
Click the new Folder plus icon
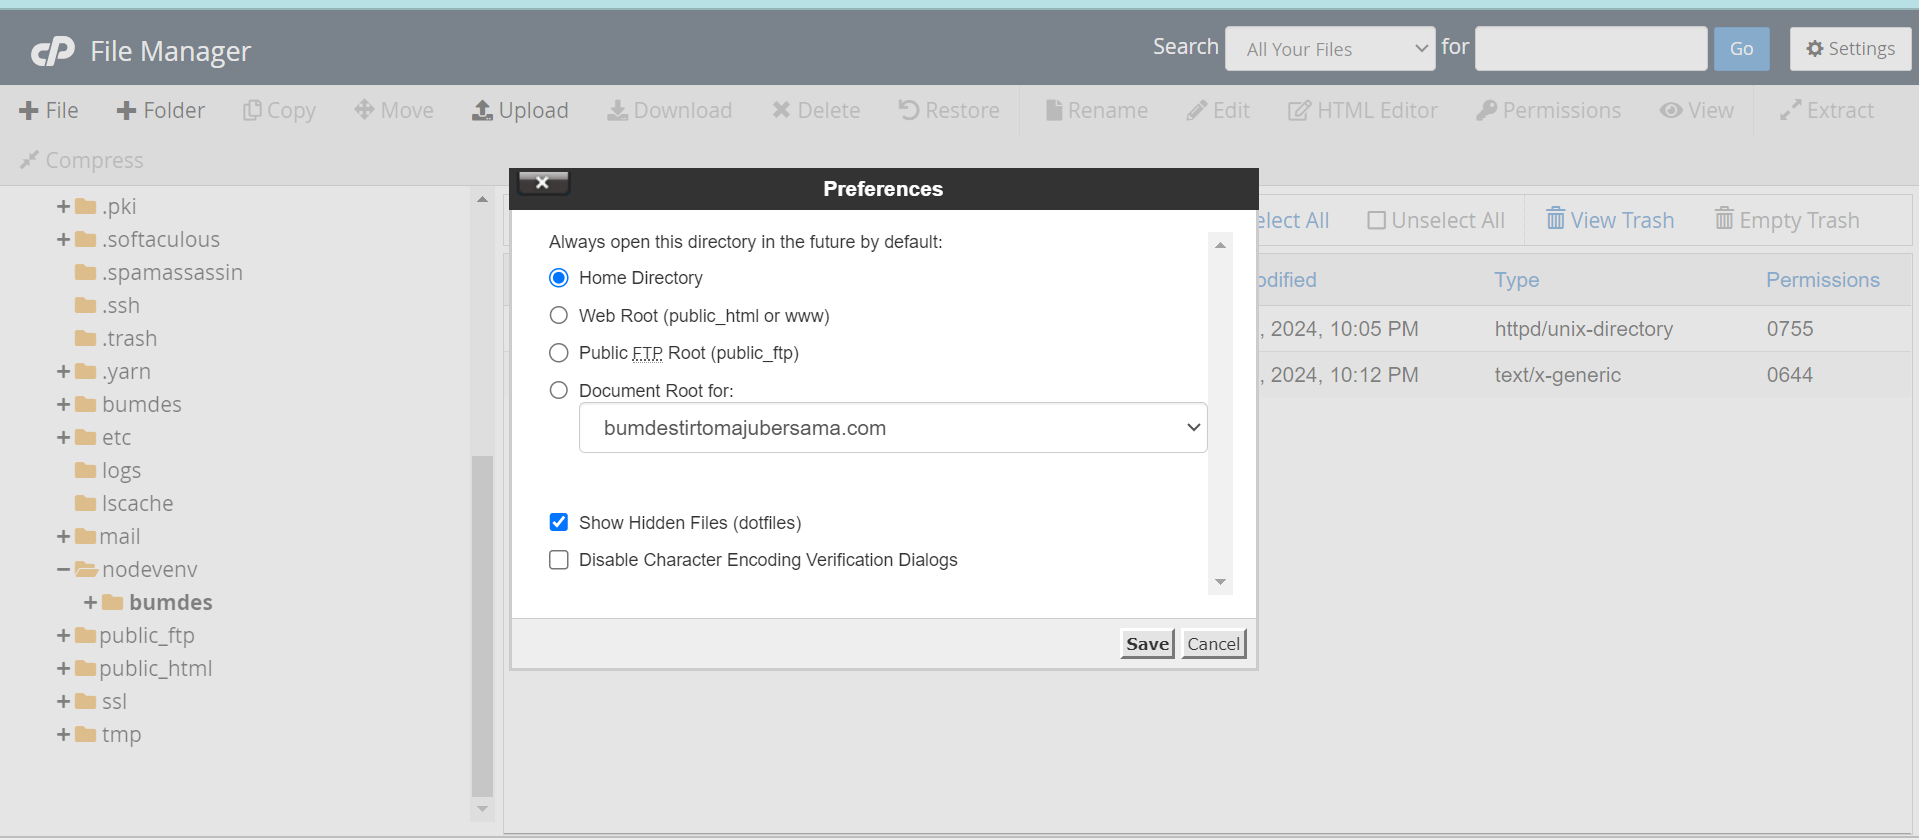(x=126, y=110)
